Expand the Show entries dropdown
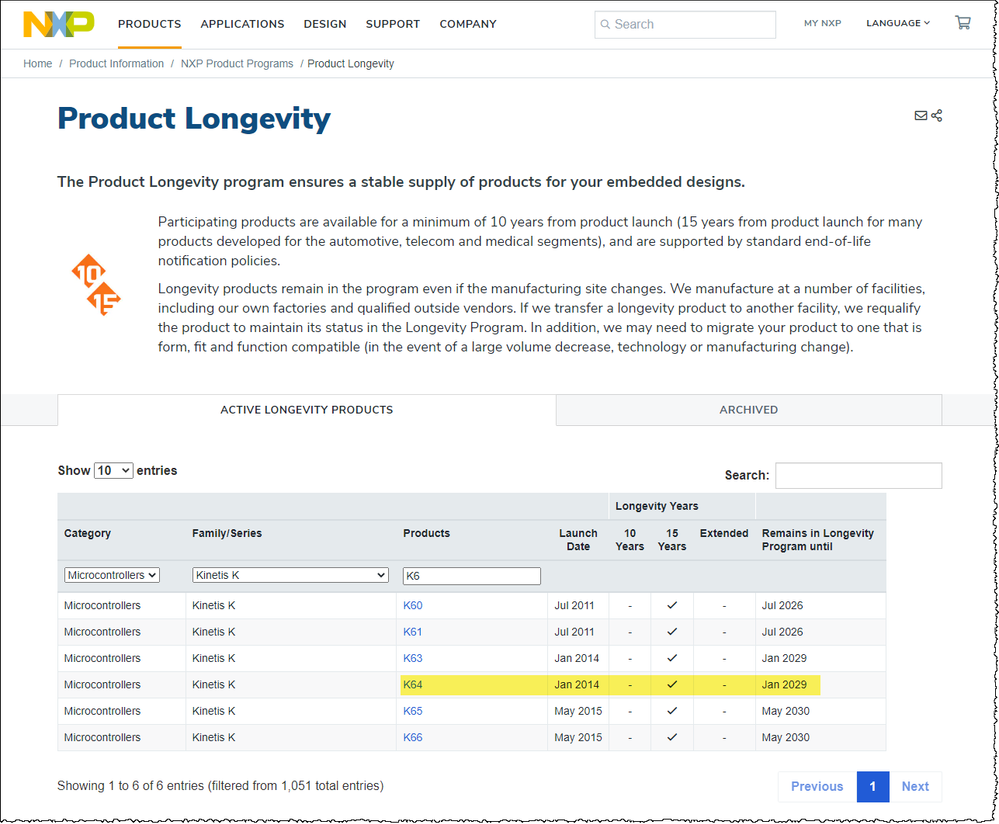This screenshot has height=824, width=999. (113, 470)
